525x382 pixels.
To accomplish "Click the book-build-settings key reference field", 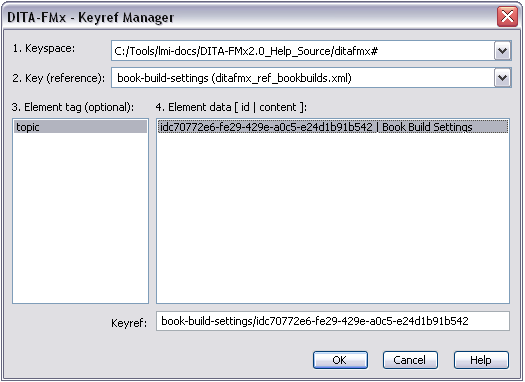I will point(303,78).
